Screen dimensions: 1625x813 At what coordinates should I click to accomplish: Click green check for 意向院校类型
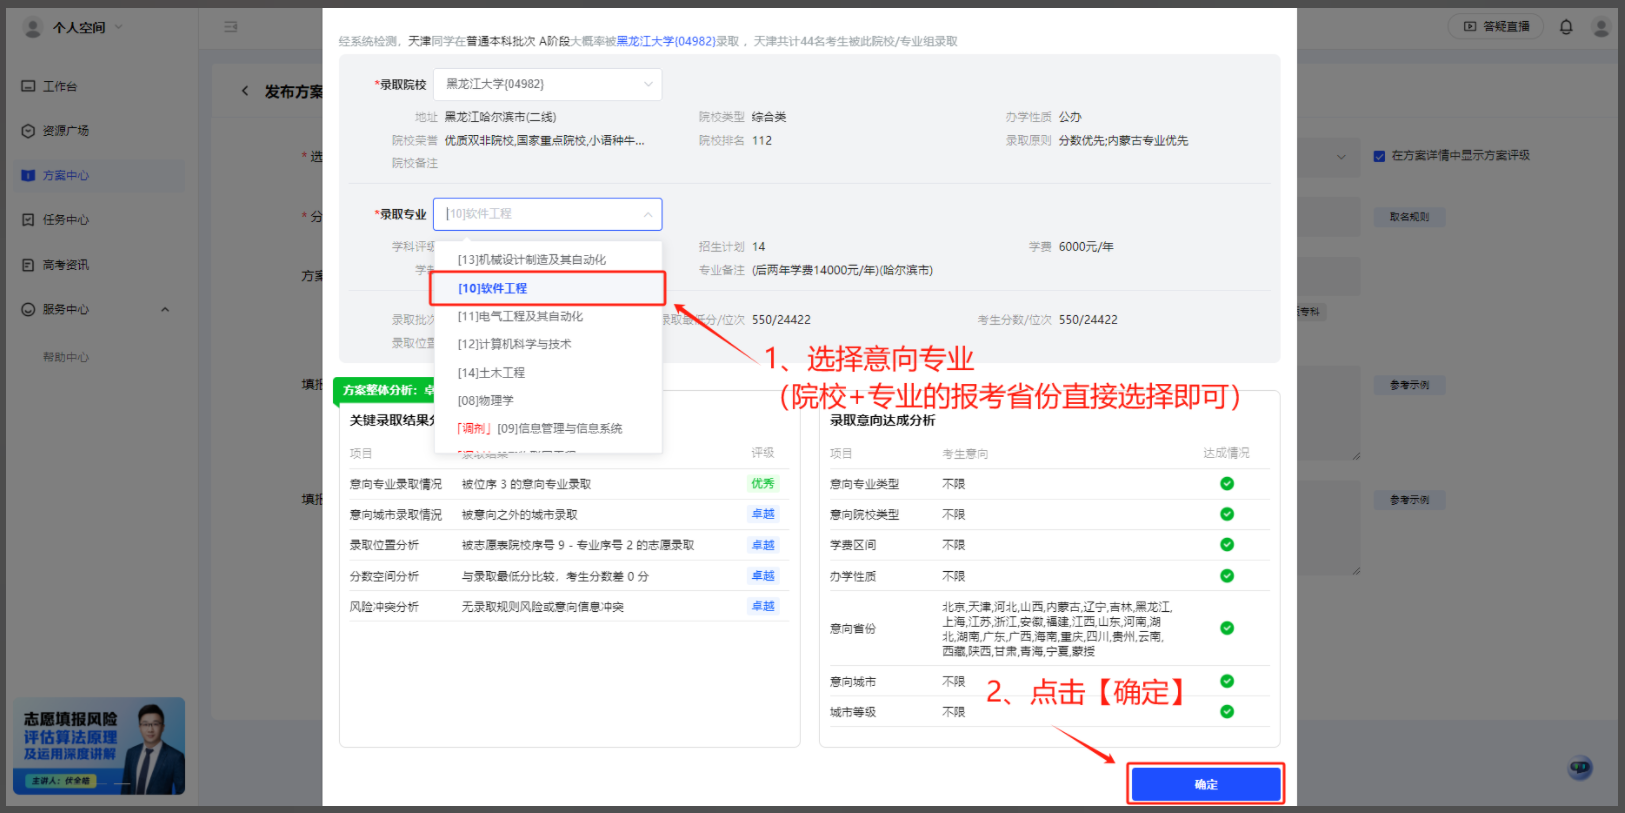coord(1227,514)
